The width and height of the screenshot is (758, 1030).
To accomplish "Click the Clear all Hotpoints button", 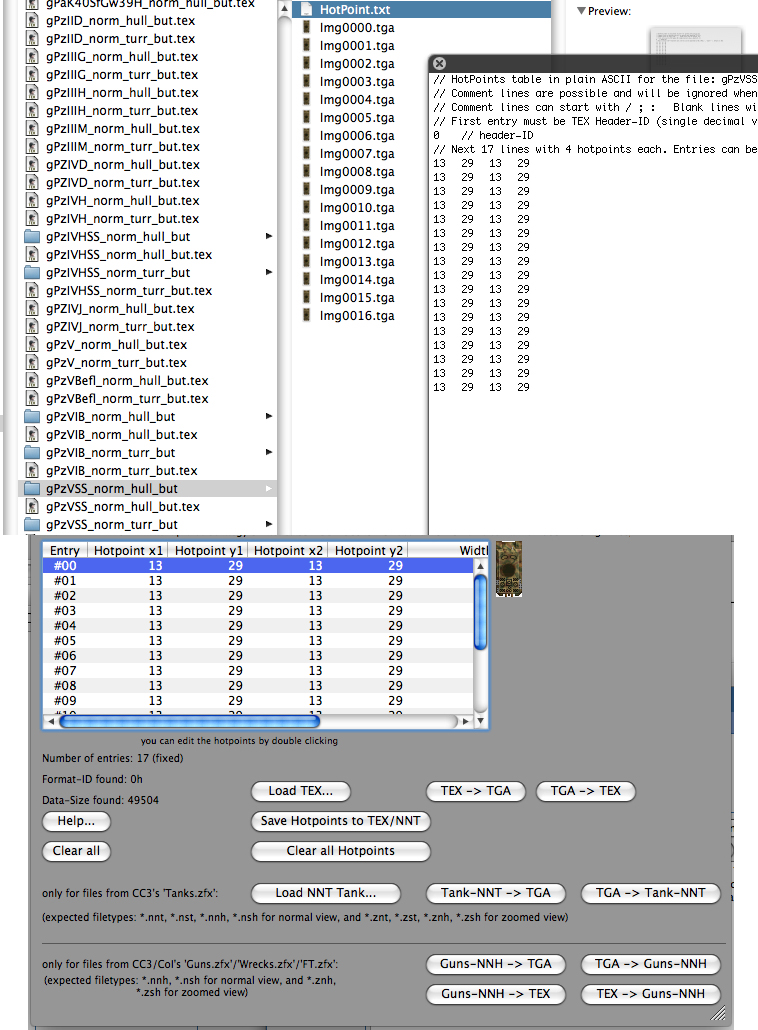I will (340, 851).
